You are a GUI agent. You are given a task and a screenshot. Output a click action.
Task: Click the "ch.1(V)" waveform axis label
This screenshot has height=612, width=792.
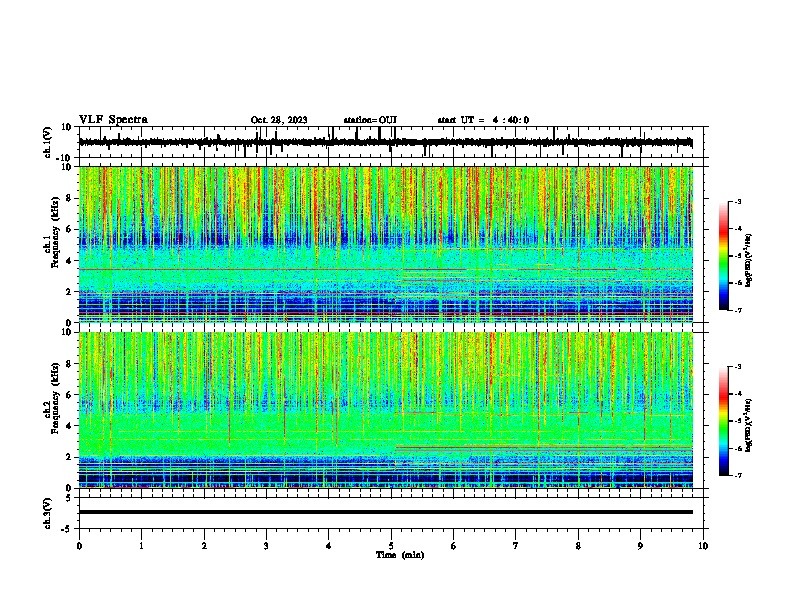coord(48,142)
